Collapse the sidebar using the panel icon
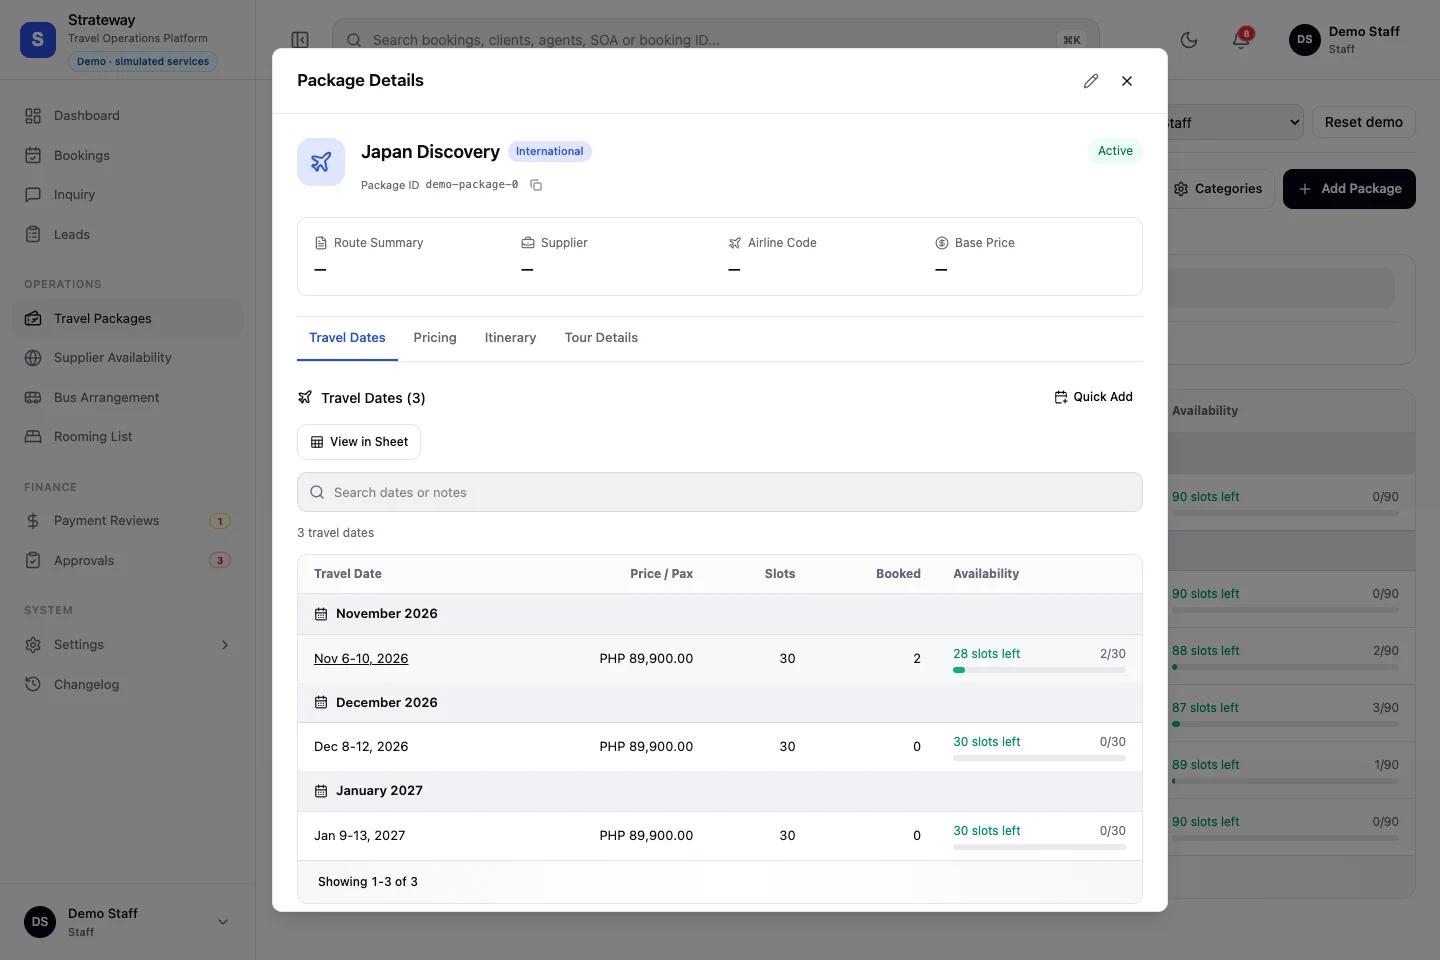Screen dimensions: 1440x960 300,40
